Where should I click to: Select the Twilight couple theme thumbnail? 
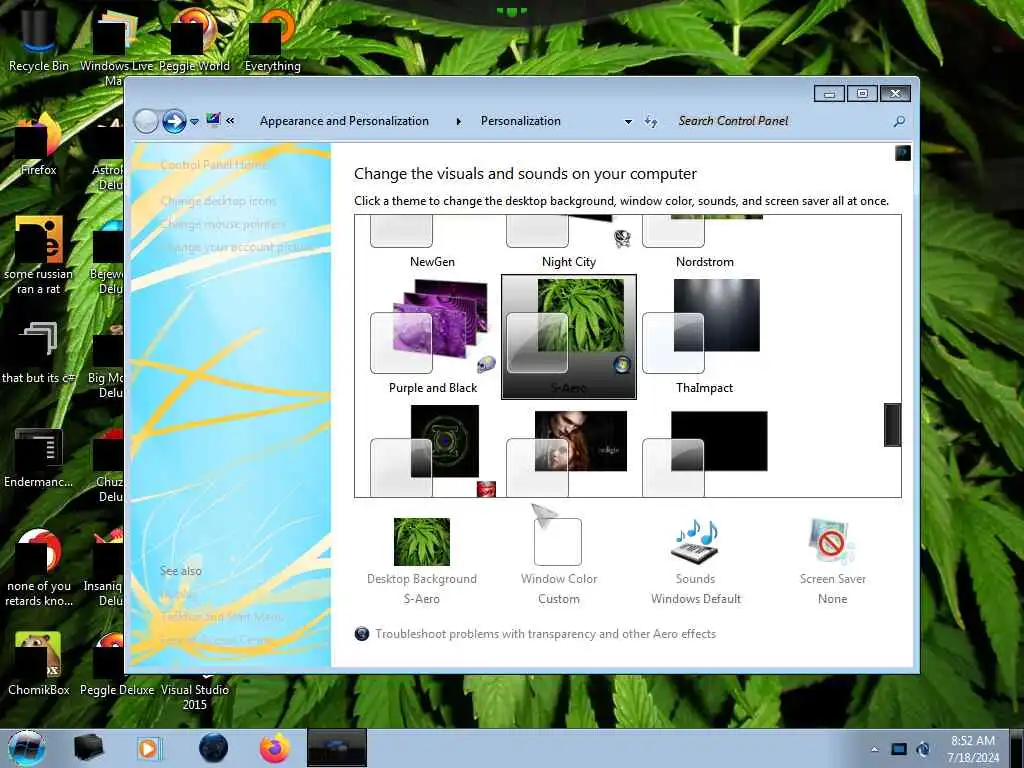coord(569,451)
